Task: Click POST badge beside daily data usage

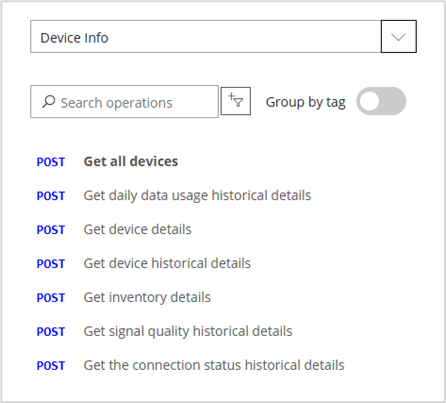Action: (x=51, y=196)
